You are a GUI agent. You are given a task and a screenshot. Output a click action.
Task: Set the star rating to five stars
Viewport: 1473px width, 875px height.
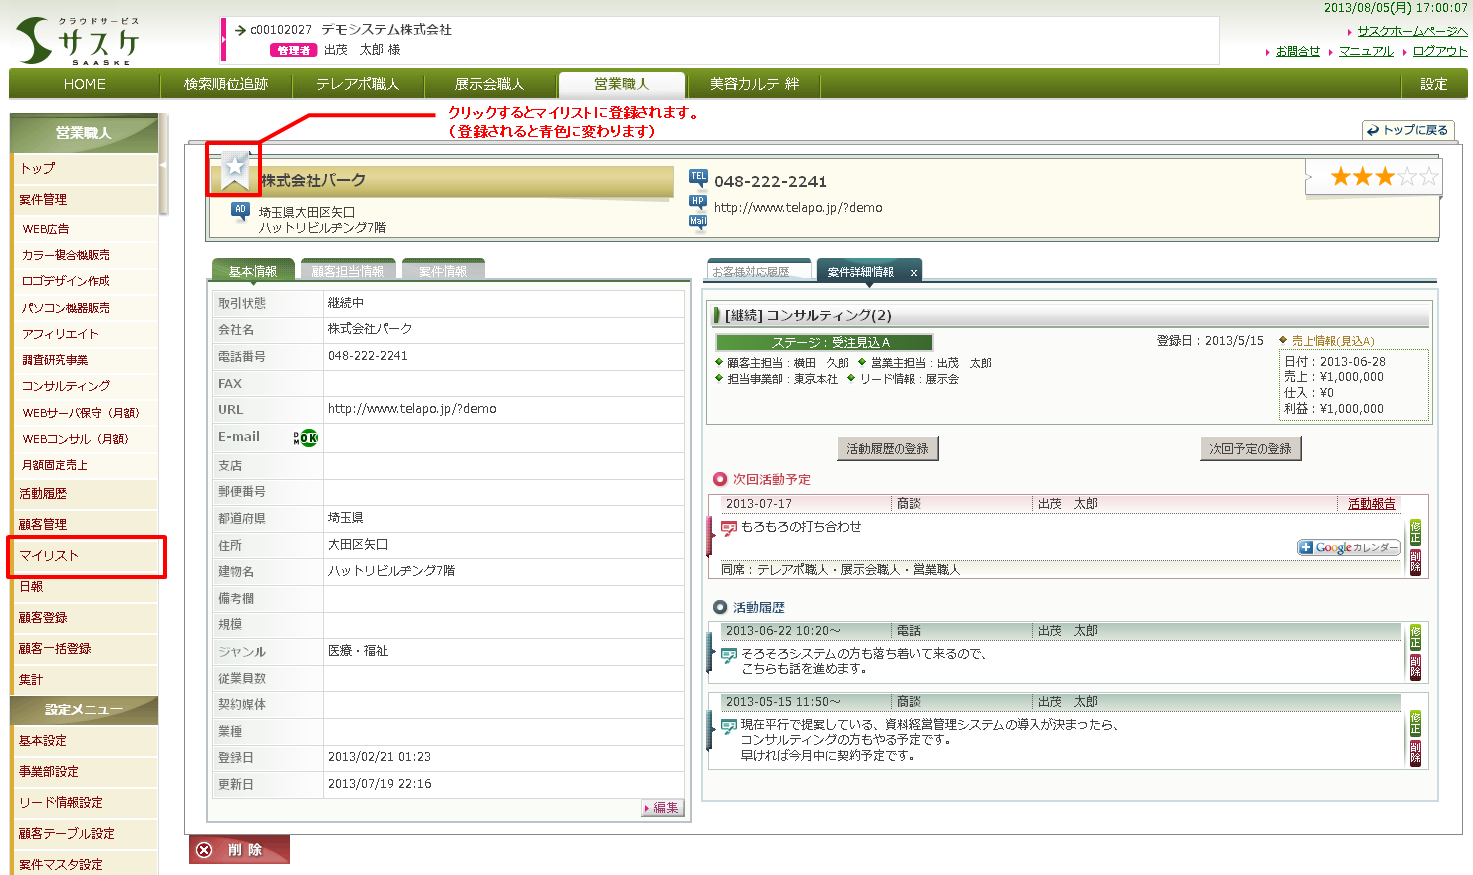[x=1429, y=178]
